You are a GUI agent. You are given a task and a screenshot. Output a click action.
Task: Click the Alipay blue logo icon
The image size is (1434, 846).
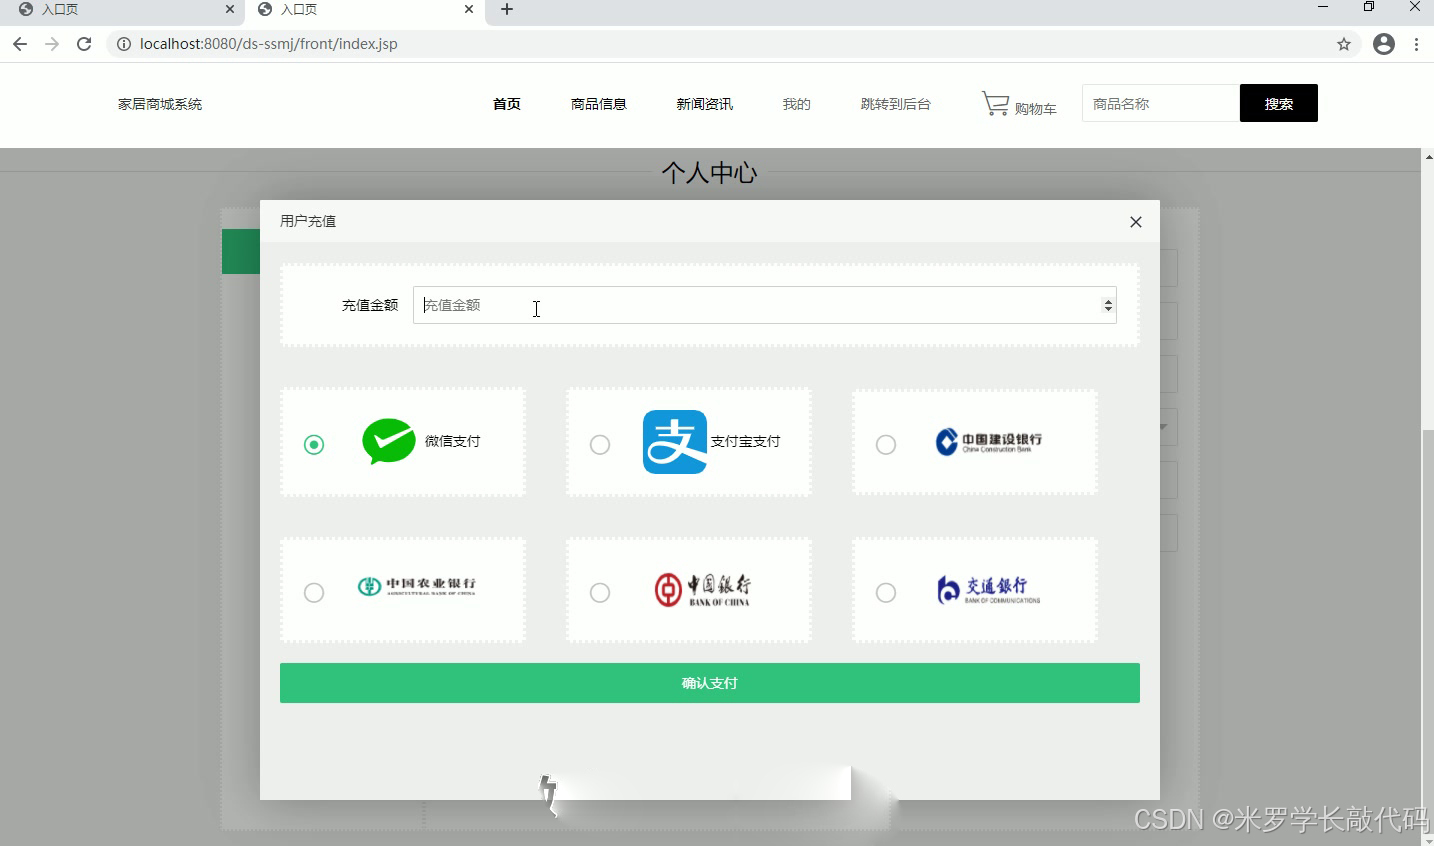tap(674, 442)
